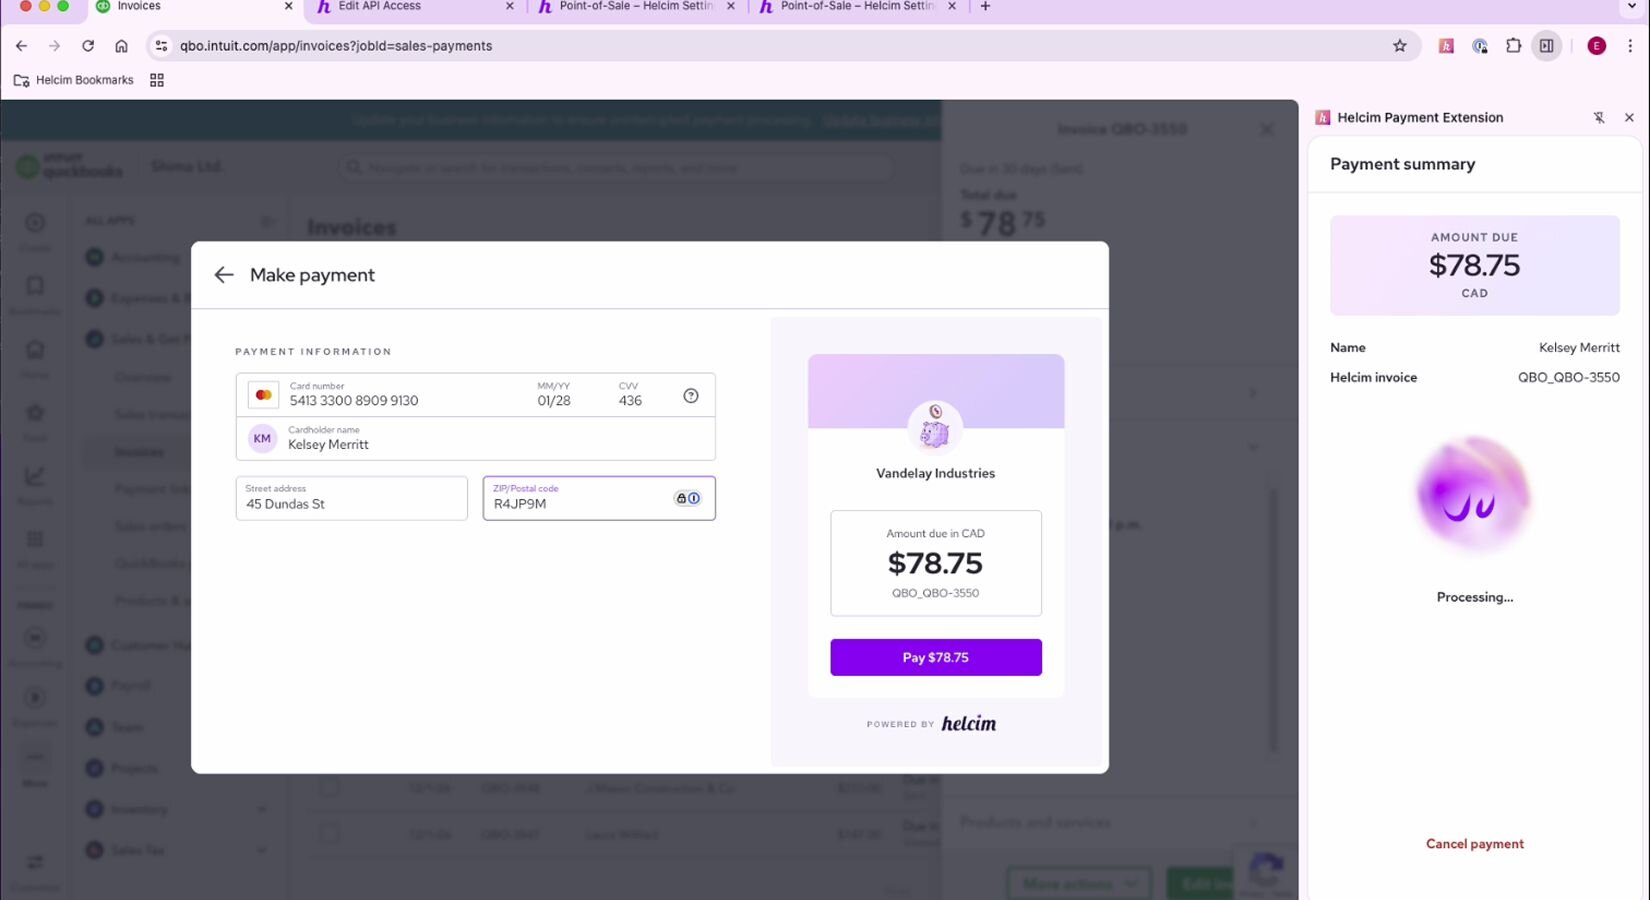Expand the tab search dropdown arrow
The image size is (1650, 900).
(x=1631, y=7)
